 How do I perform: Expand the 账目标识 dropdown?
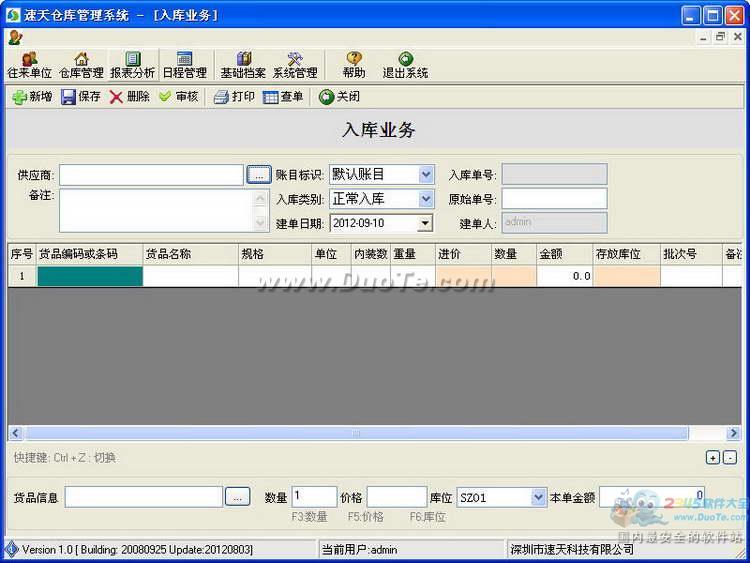426,175
